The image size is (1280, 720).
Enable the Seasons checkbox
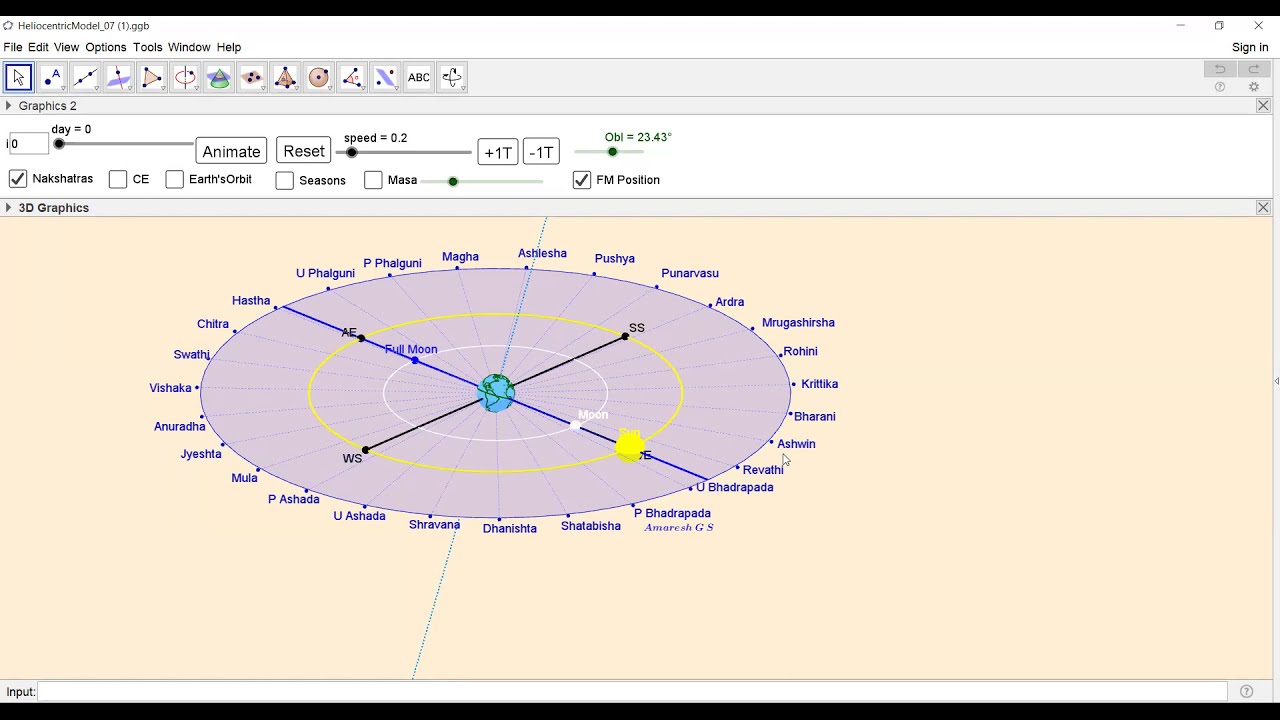click(285, 180)
